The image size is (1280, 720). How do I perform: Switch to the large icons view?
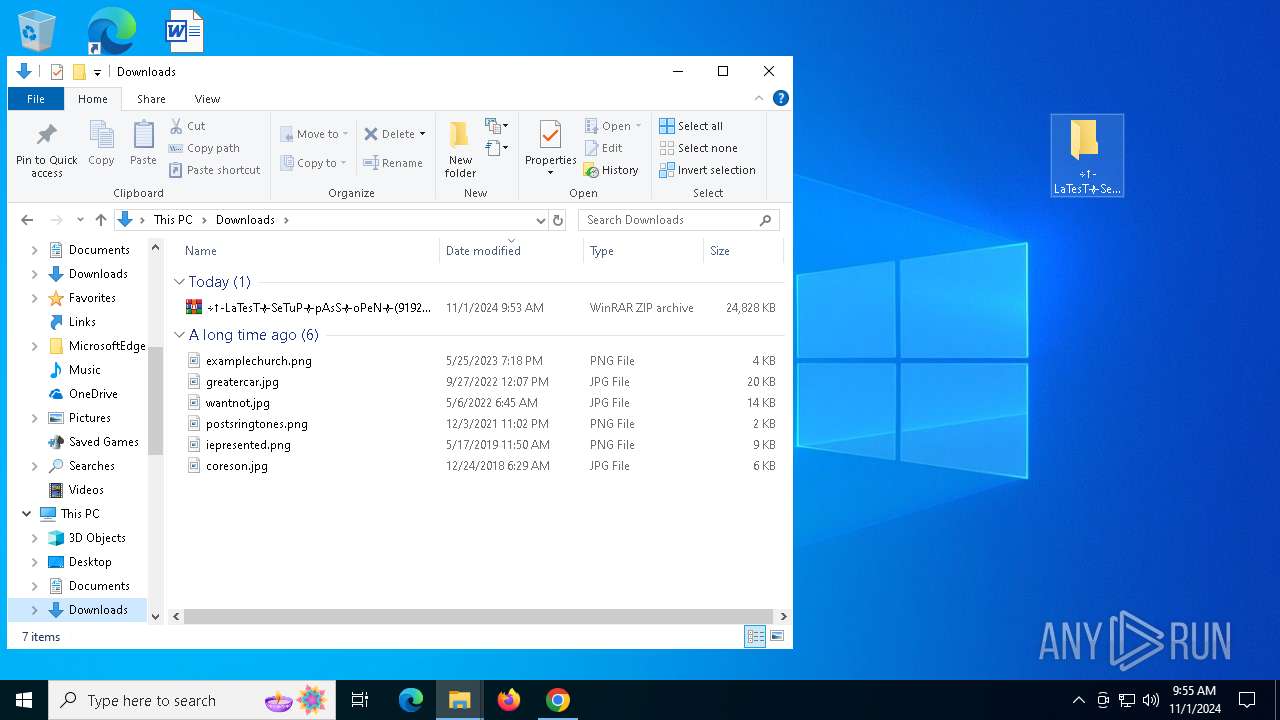point(777,636)
